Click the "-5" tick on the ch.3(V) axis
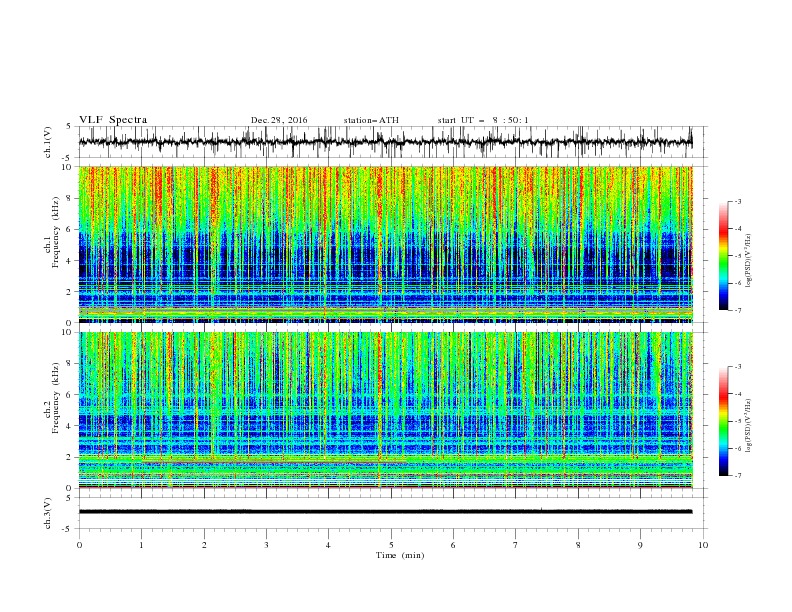 68,529
